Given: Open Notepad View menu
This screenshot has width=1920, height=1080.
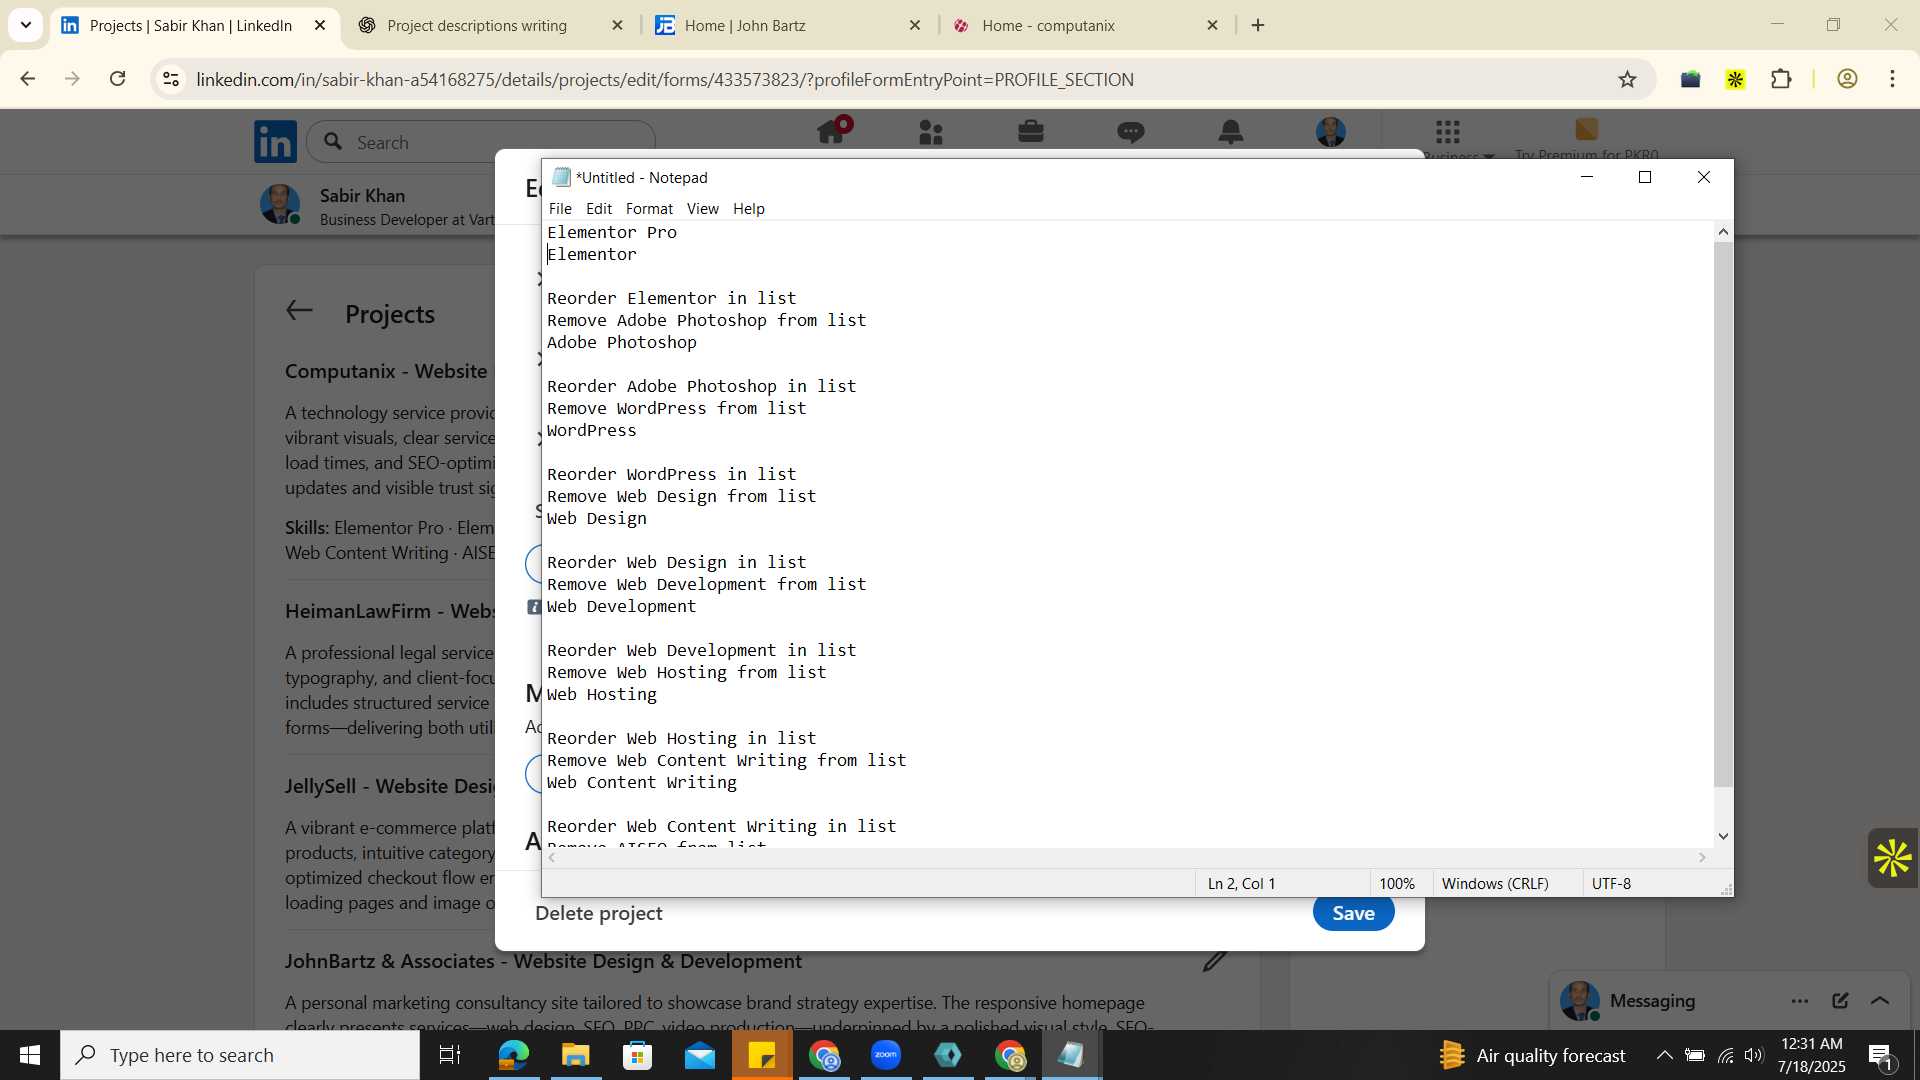Looking at the screenshot, I should point(702,208).
